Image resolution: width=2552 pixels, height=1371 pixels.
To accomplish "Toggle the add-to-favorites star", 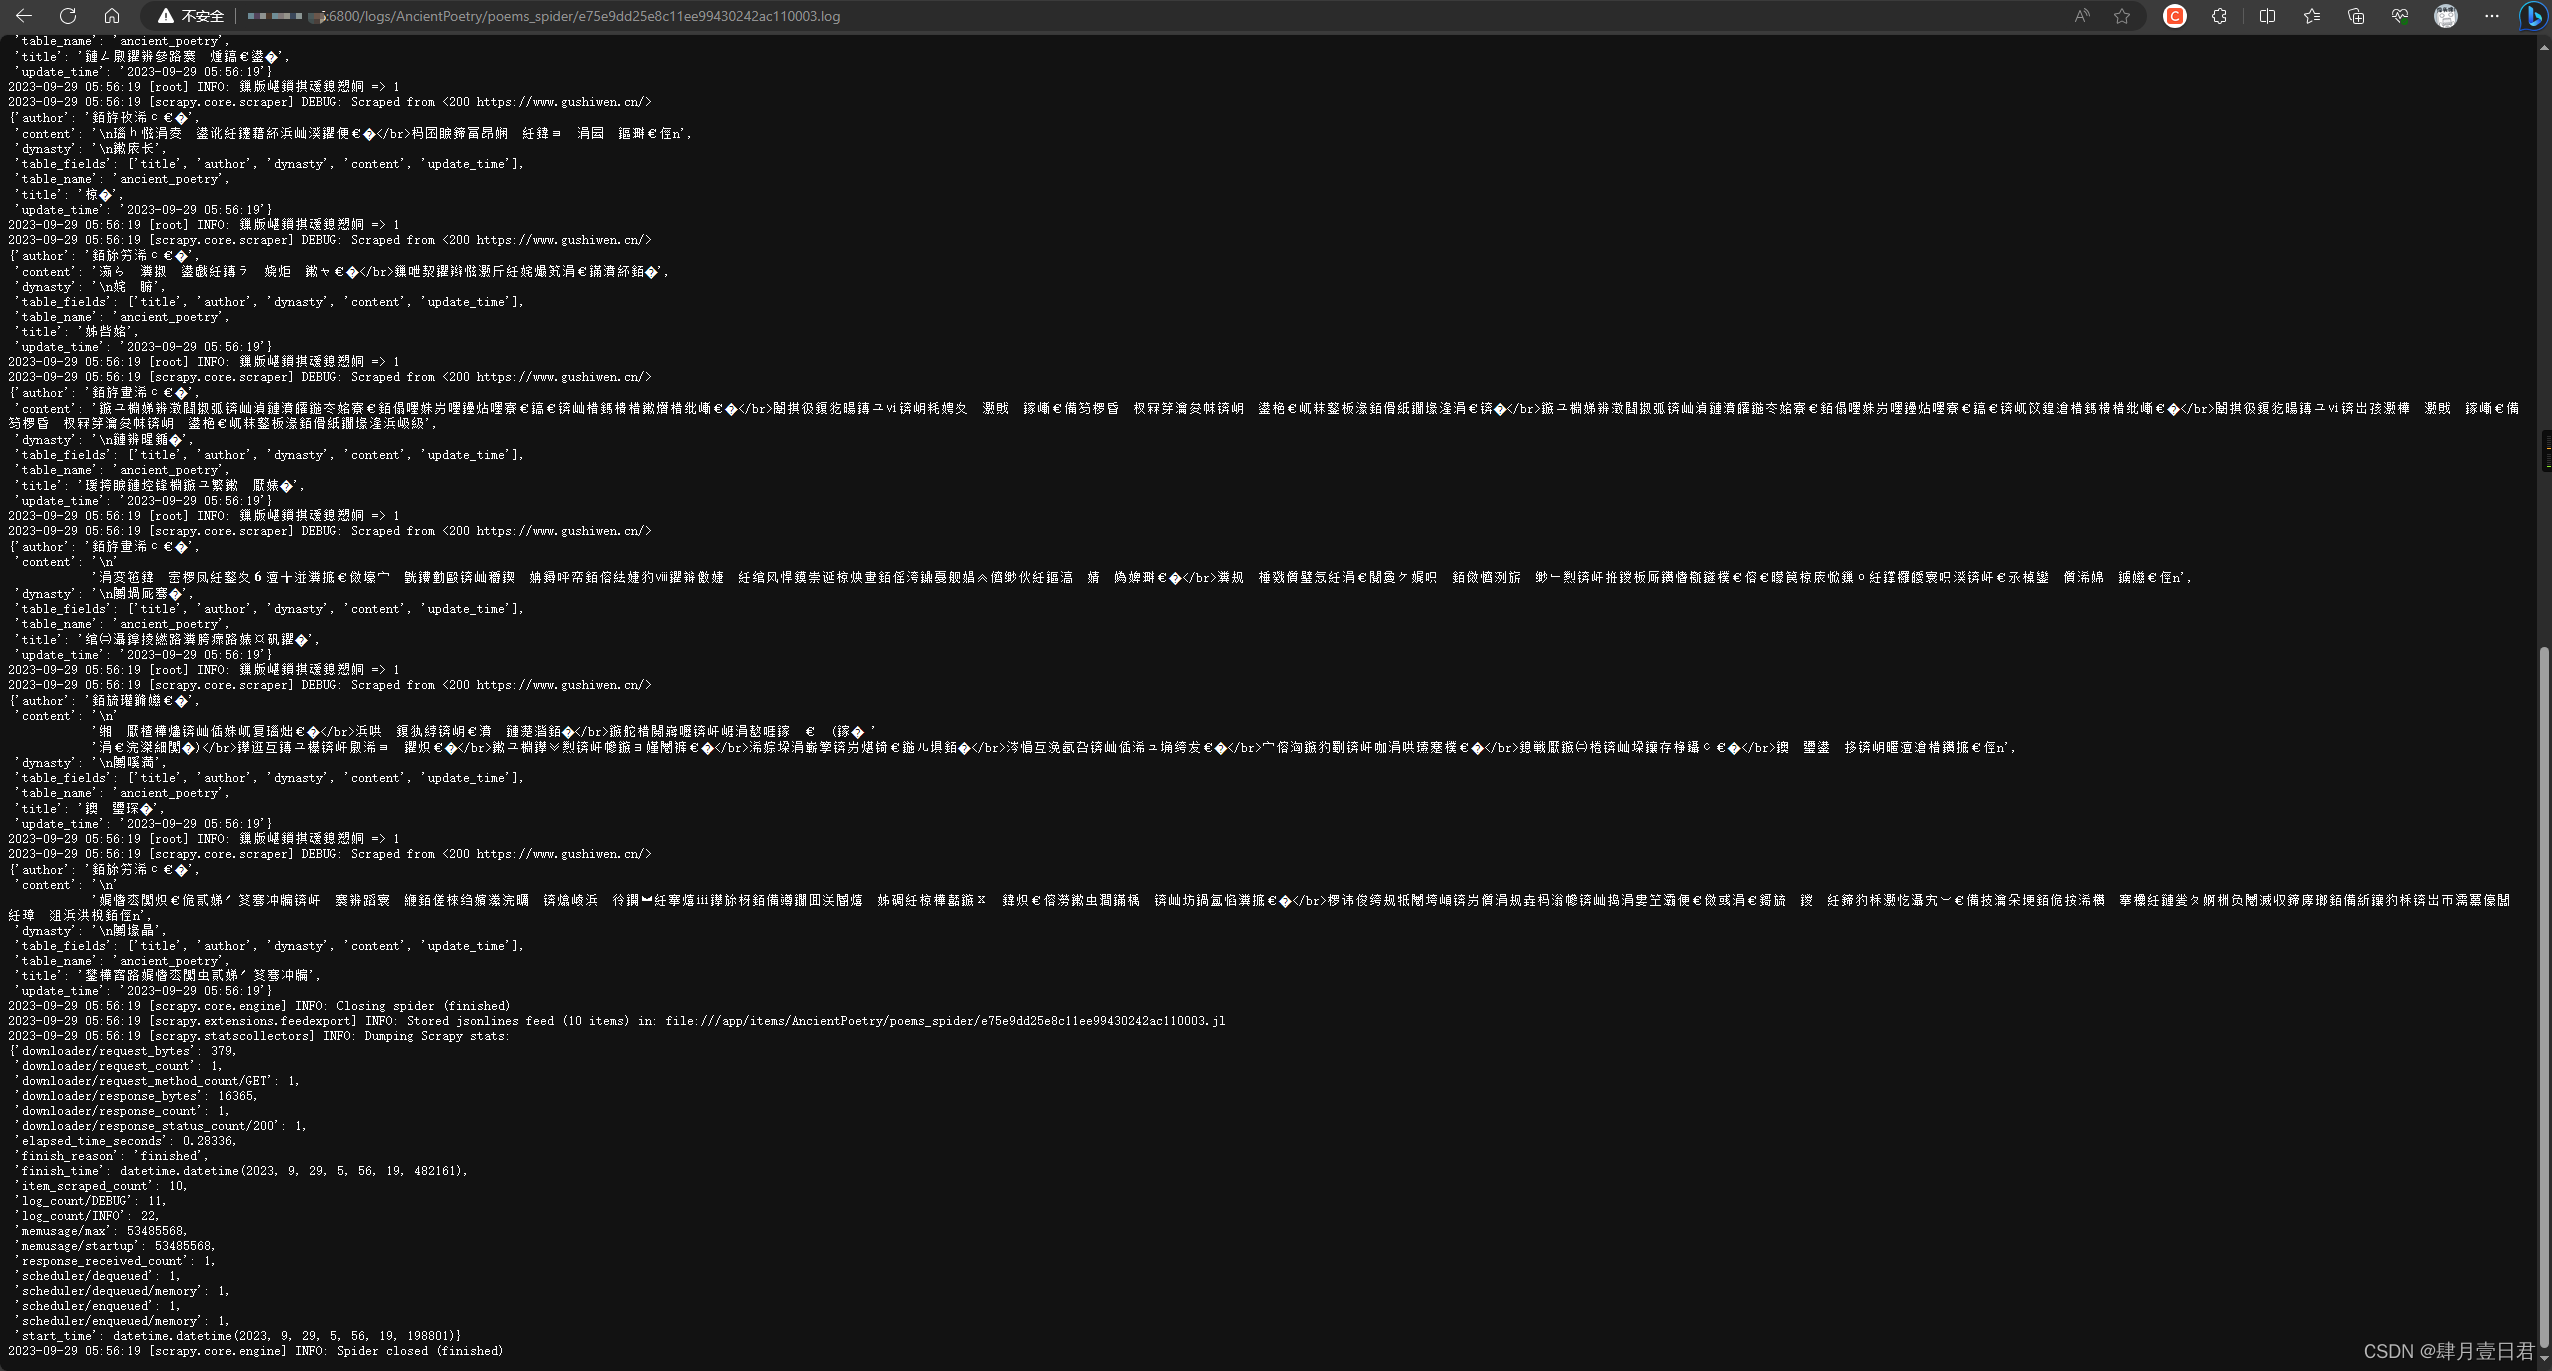I will [x=2121, y=16].
